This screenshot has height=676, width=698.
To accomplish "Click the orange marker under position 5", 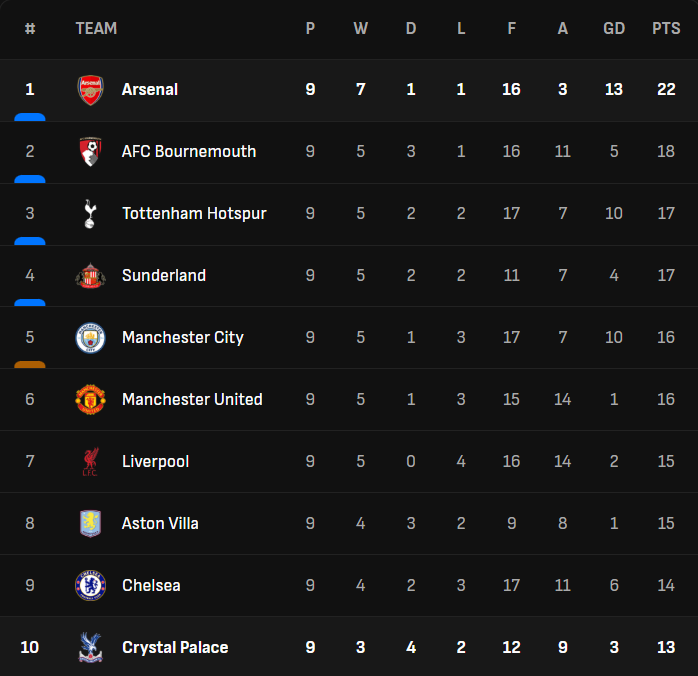I will (30, 364).
